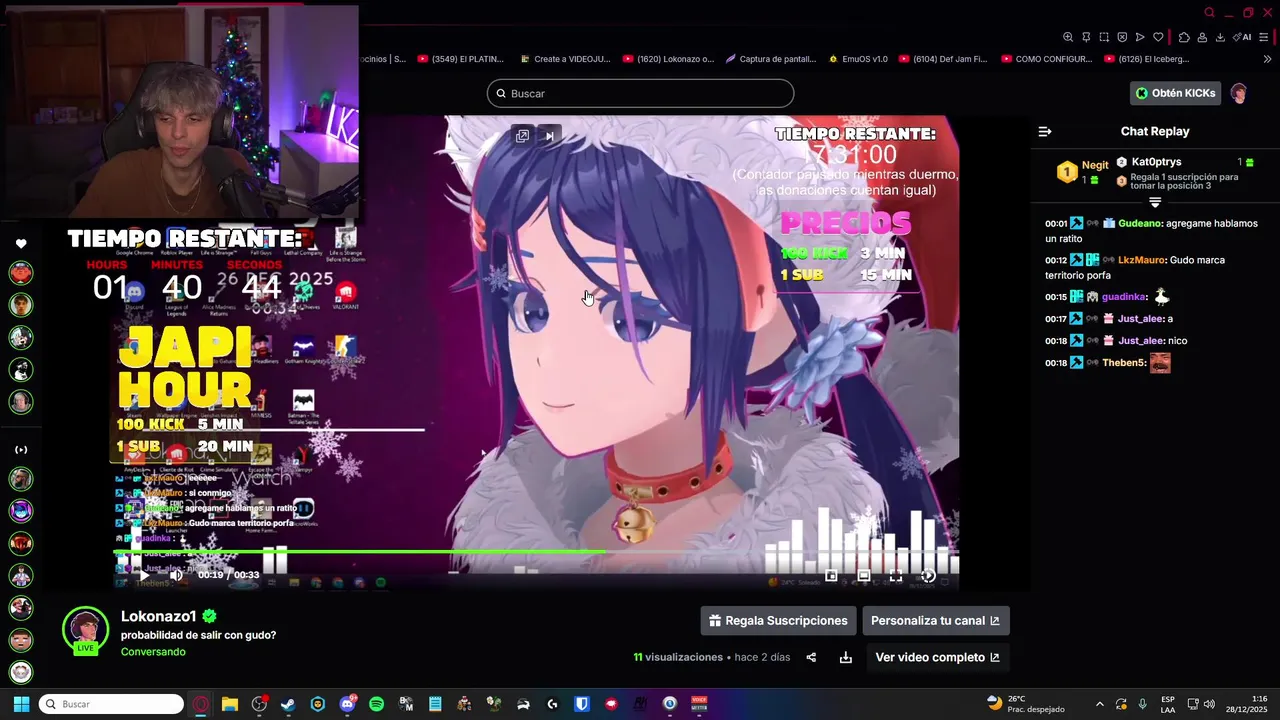
Task: Click the Conversando category link
Action: click(x=153, y=652)
